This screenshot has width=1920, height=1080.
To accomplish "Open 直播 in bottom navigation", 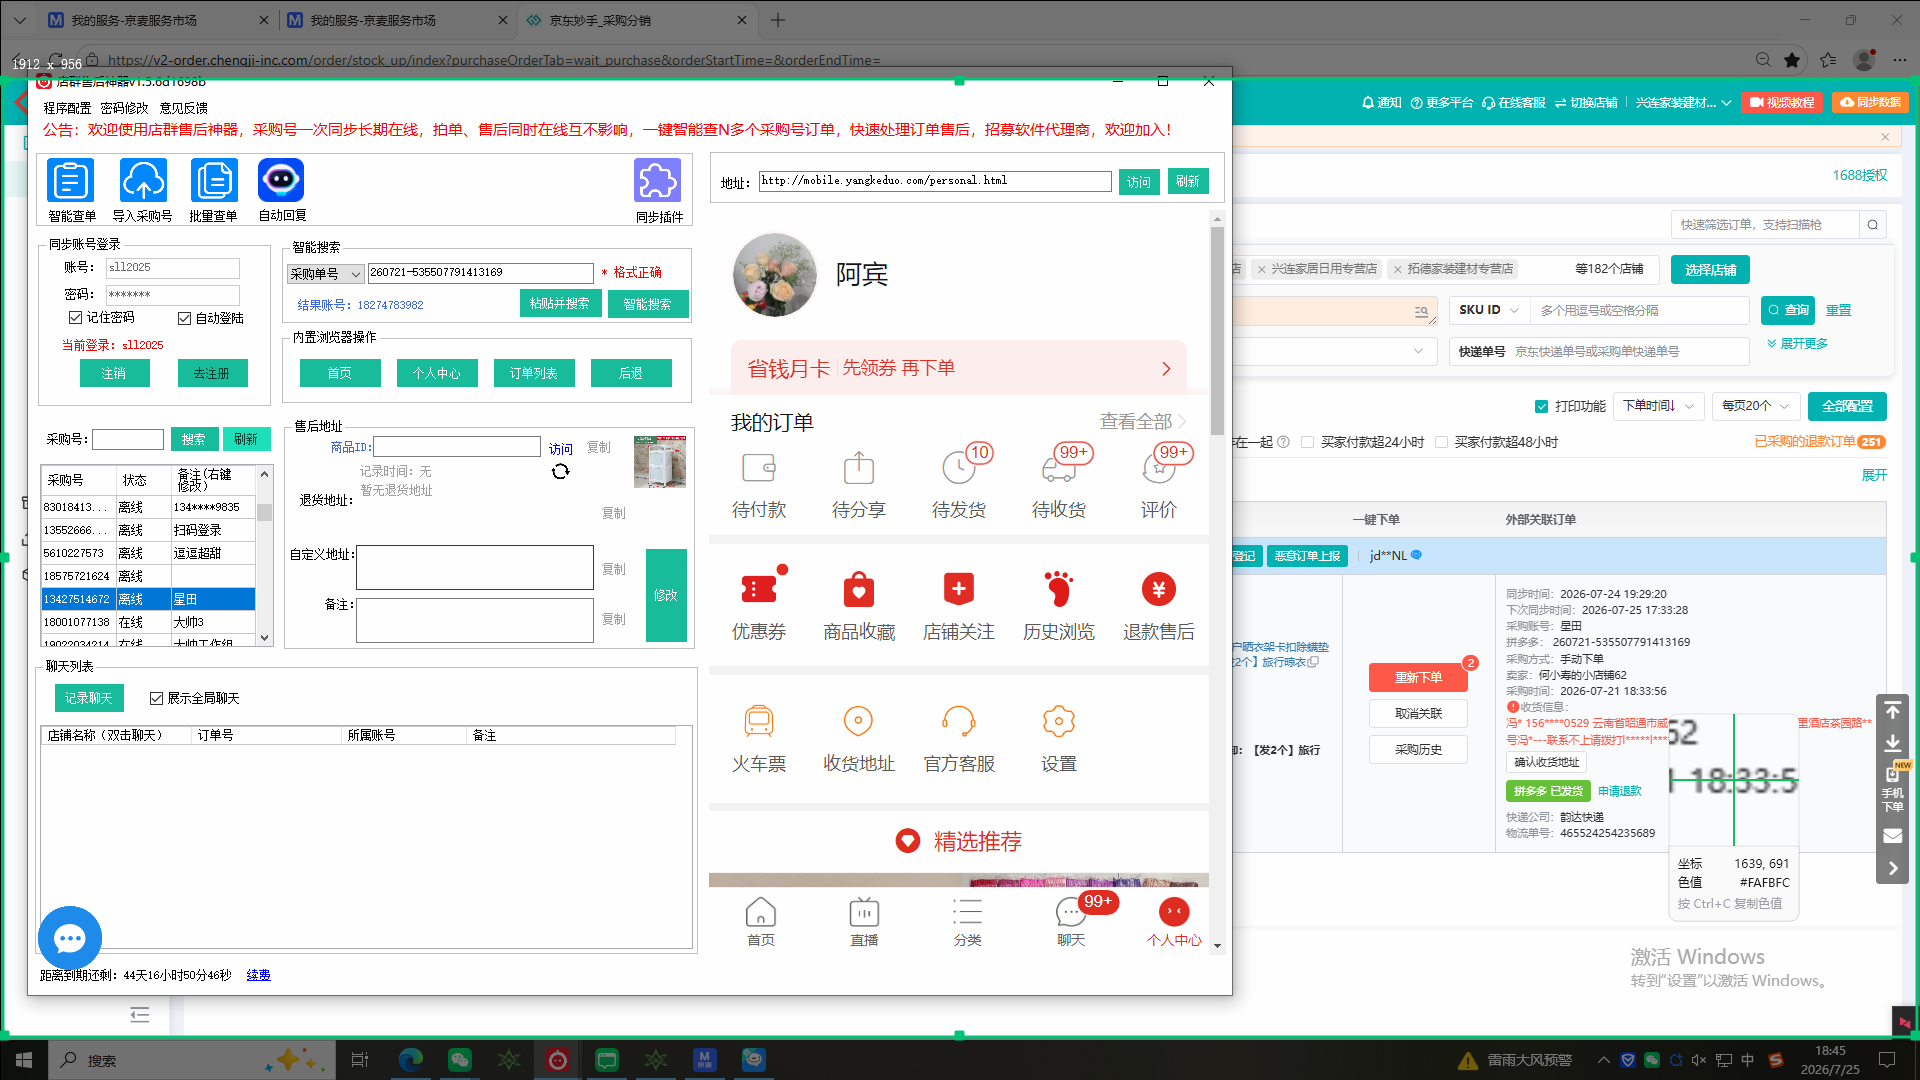I will (864, 921).
